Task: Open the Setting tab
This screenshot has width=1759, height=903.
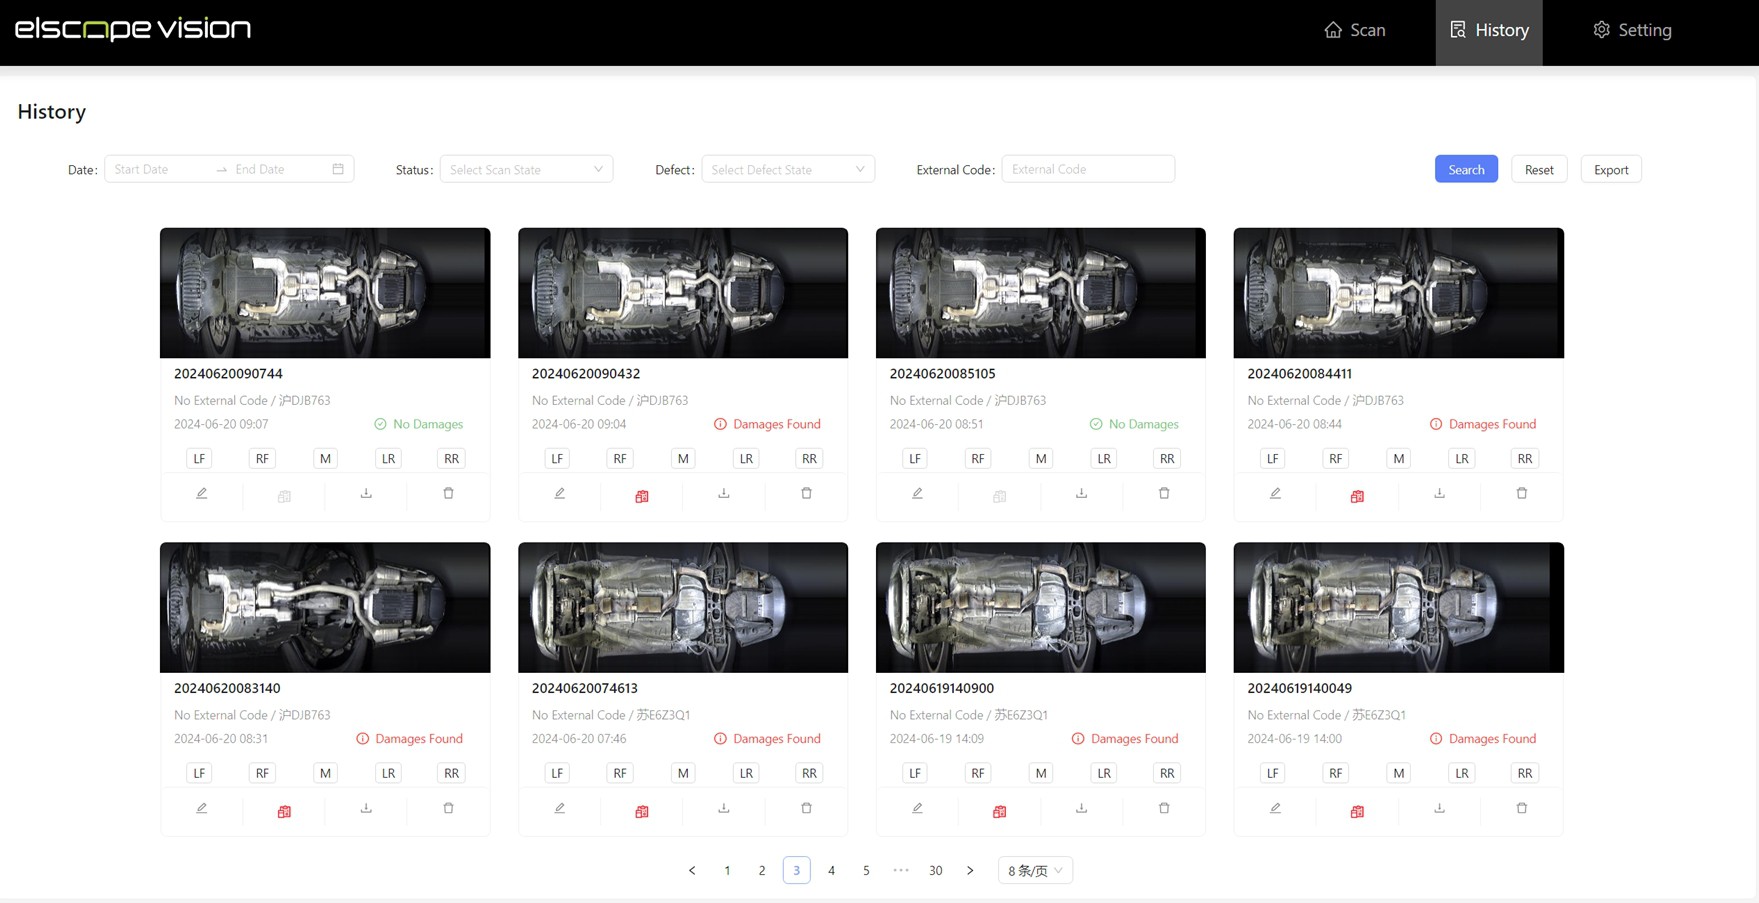Action: [x=1632, y=30]
